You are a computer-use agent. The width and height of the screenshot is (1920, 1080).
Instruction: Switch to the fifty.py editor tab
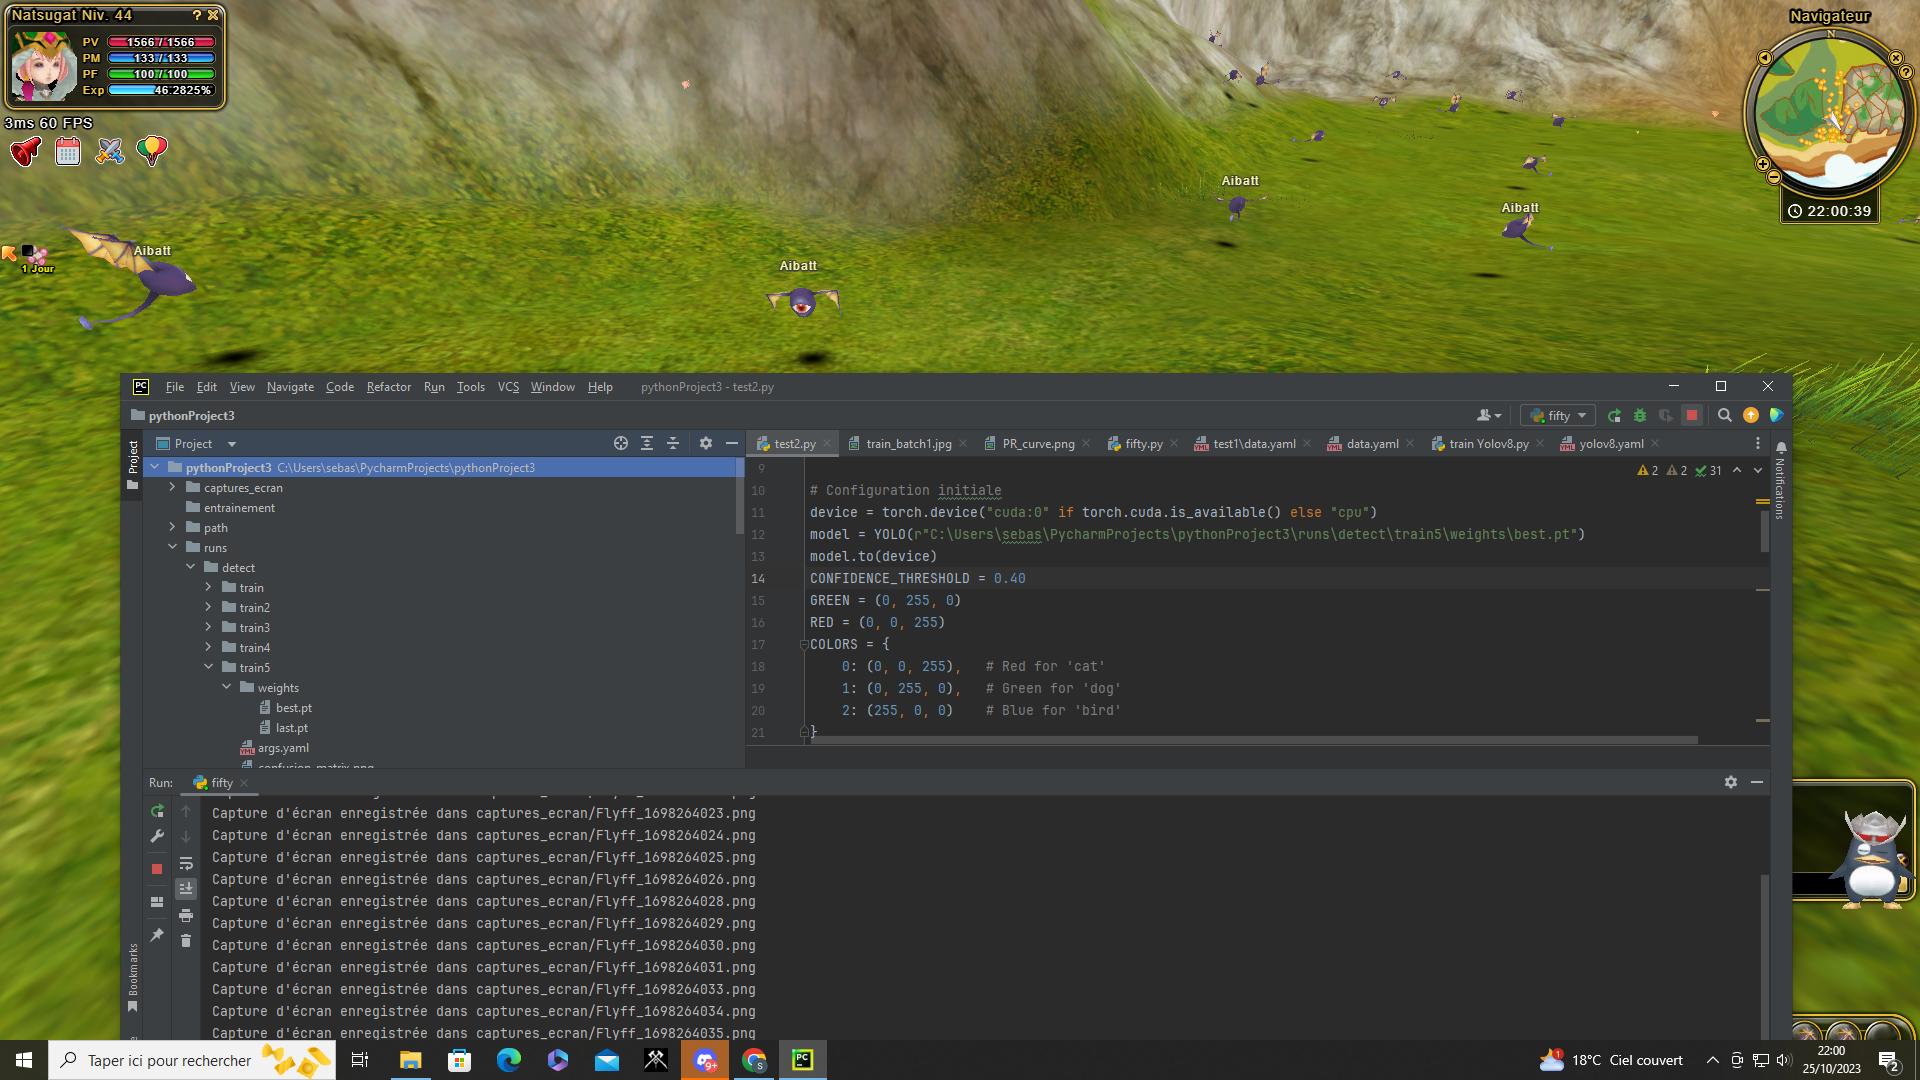(1144, 444)
